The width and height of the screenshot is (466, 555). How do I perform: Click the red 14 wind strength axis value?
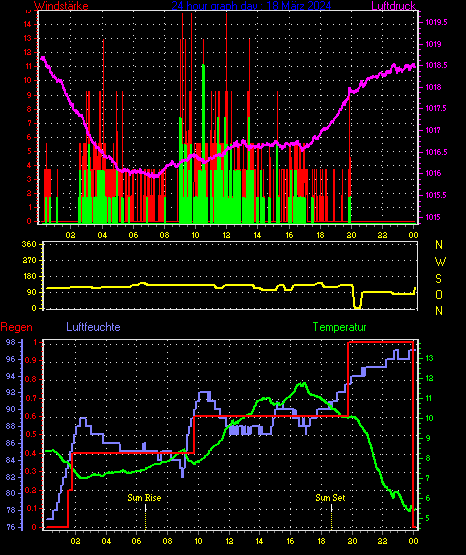click(27, 24)
